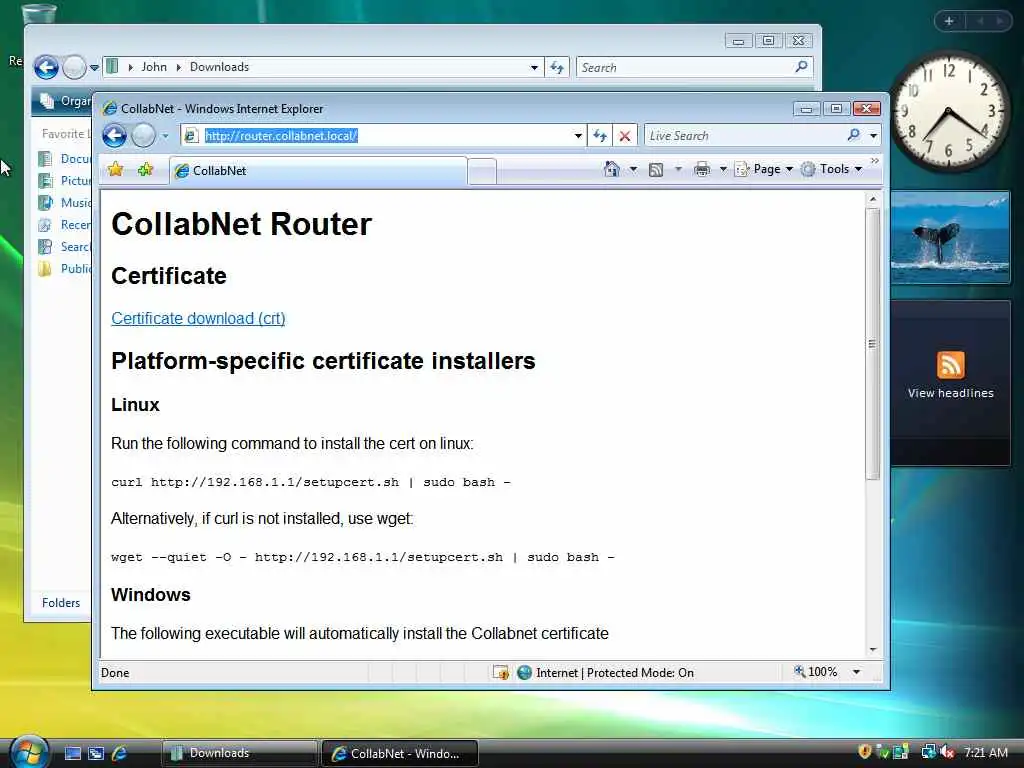Open Pictures in Explorer favorite links

tap(65, 181)
